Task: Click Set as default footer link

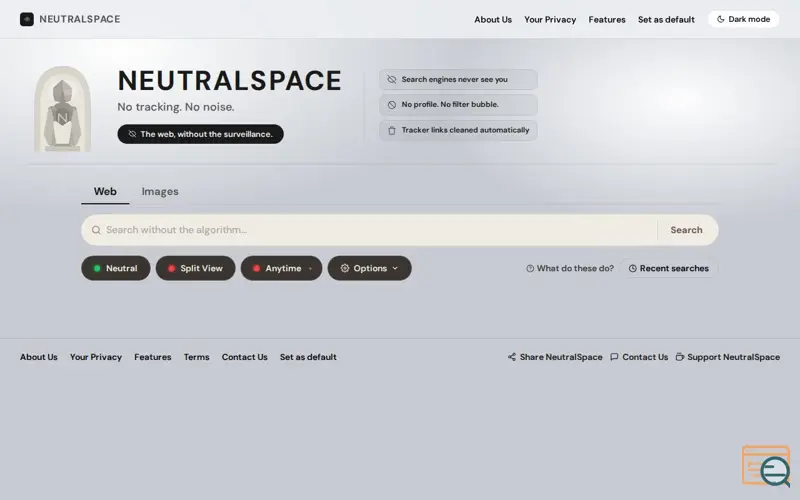Action: click(308, 357)
